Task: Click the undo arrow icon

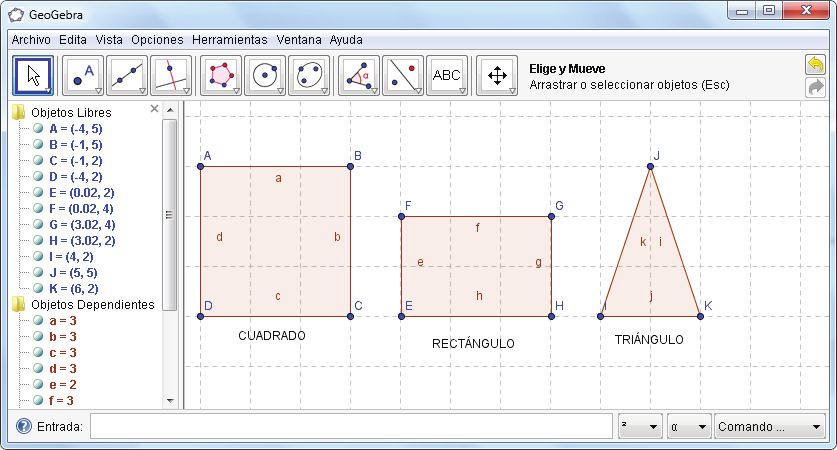Action: pyautogui.click(x=816, y=65)
